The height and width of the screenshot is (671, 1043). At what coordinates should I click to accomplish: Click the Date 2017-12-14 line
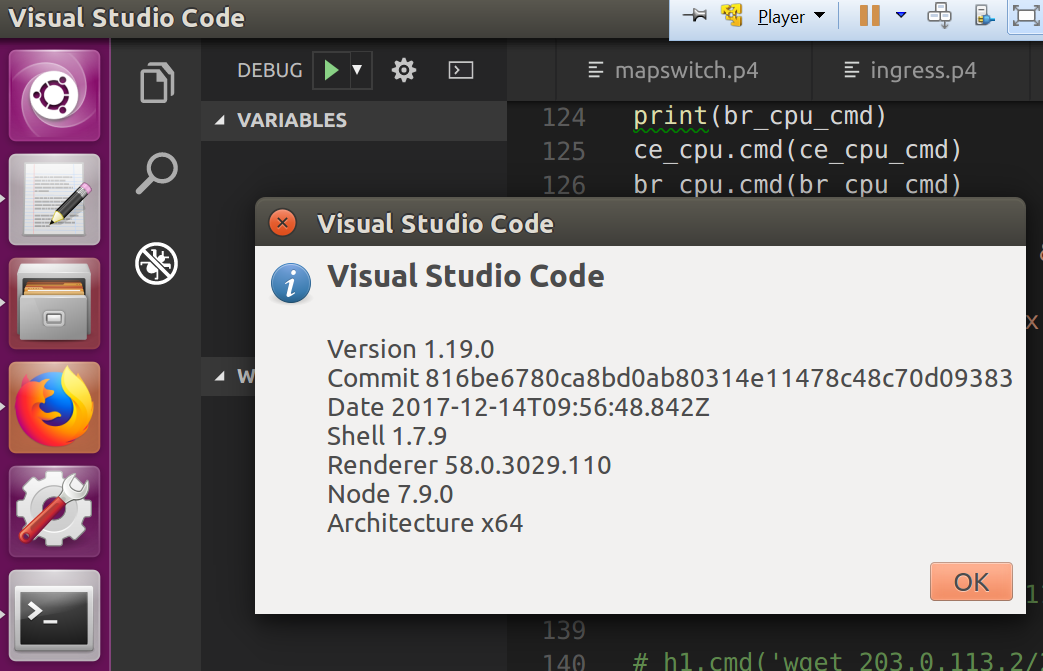coord(518,407)
